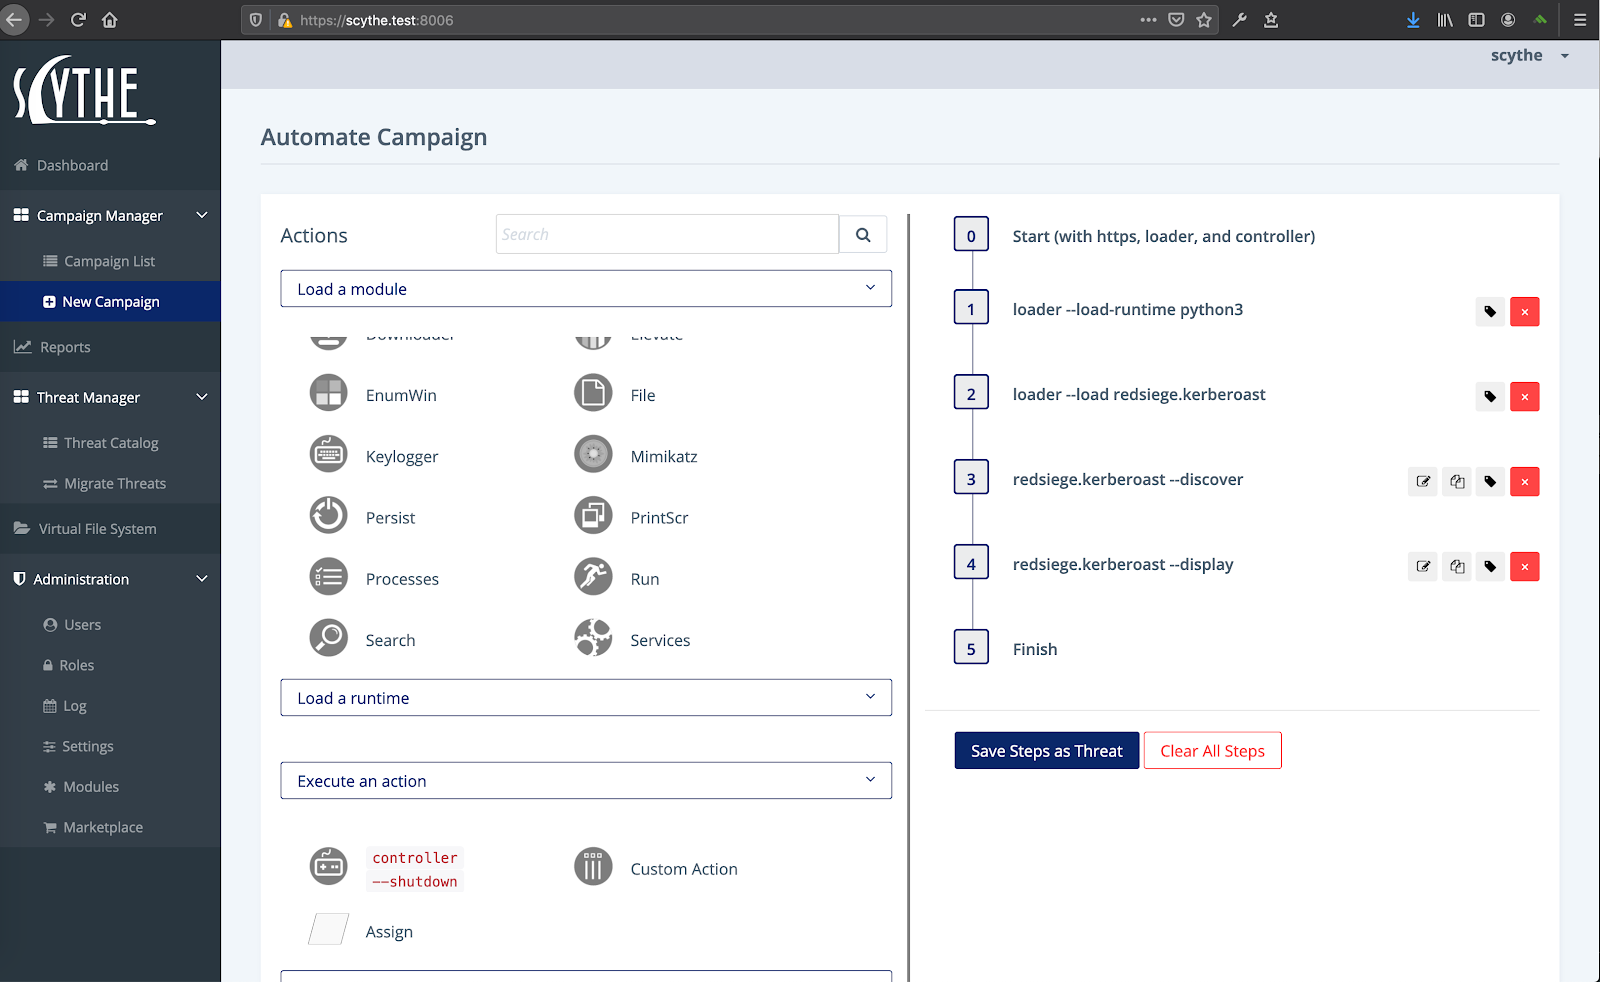Image resolution: width=1600 pixels, height=982 pixels.
Task: Remove step 4 redsiege.kerberoast --display
Action: (1525, 567)
